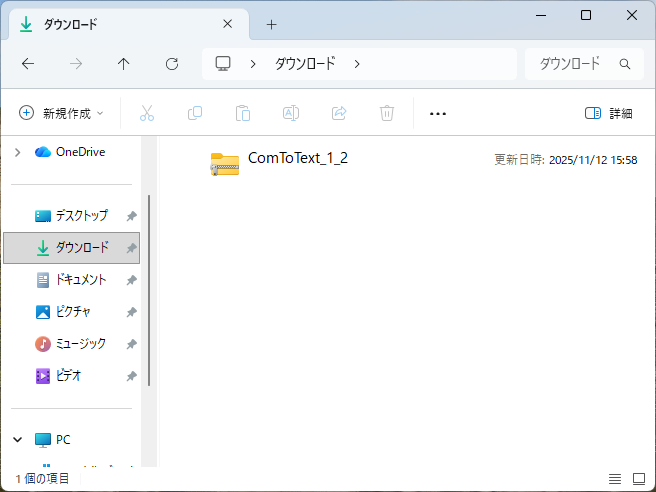Expand the chevron after ダウンロード in address bar

[357, 64]
